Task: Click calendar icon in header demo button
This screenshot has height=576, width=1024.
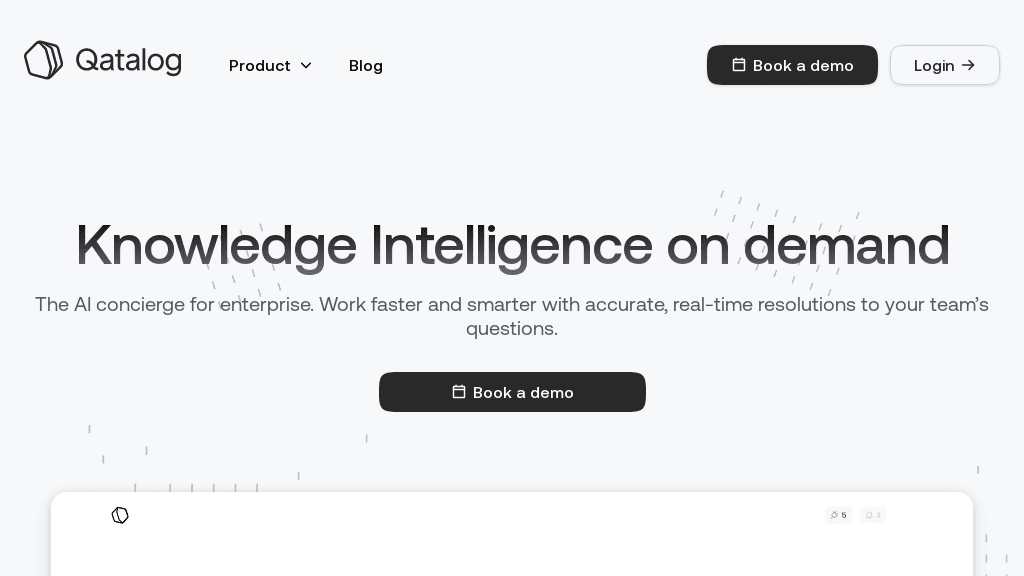Action: (x=739, y=65)
